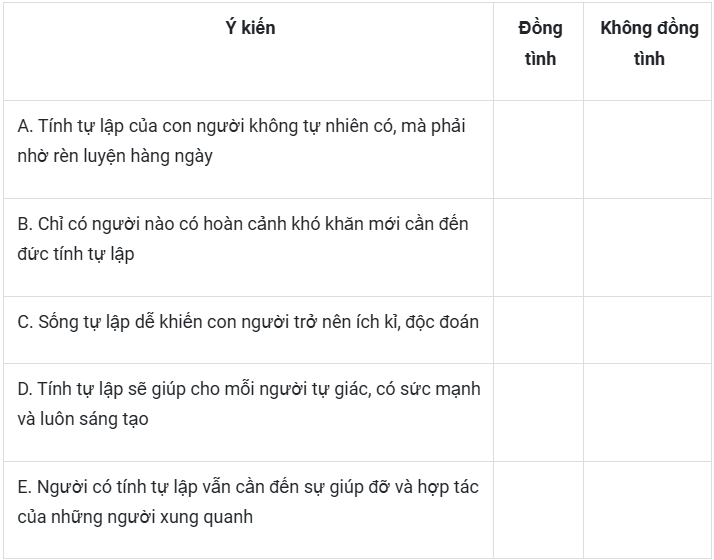Click the 'Ý kiến' column header
This screenshot has width=714, height=560.
click(x=250, y=28)
